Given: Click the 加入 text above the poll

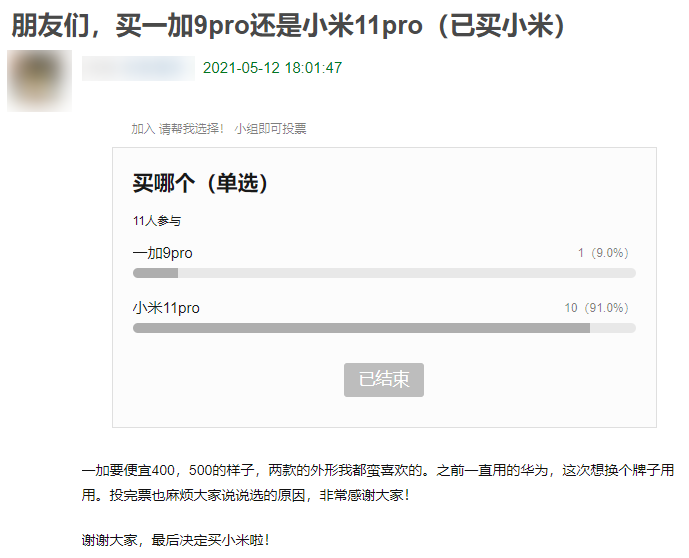Looking at the screenshot, I should pos(143,129).
